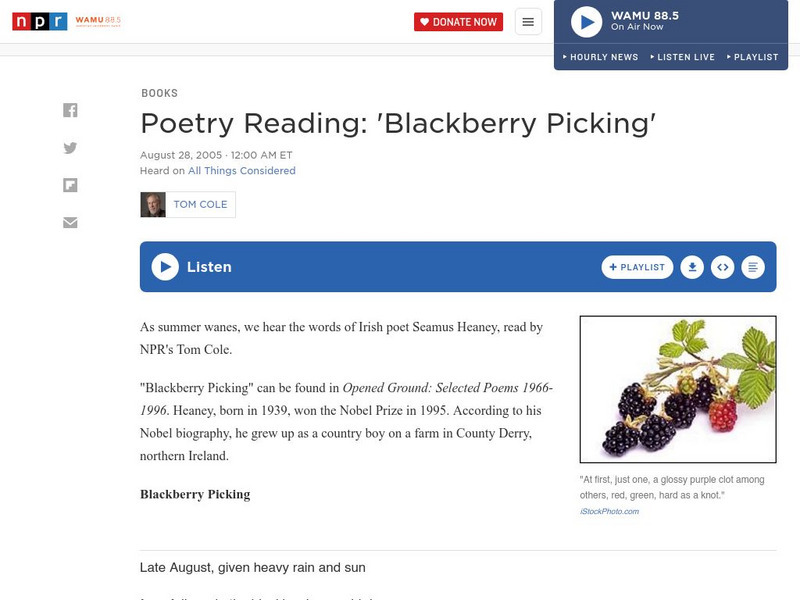Share article on Facebook
The width and height of the screenshot is (800, 600).
click(70, 111)
